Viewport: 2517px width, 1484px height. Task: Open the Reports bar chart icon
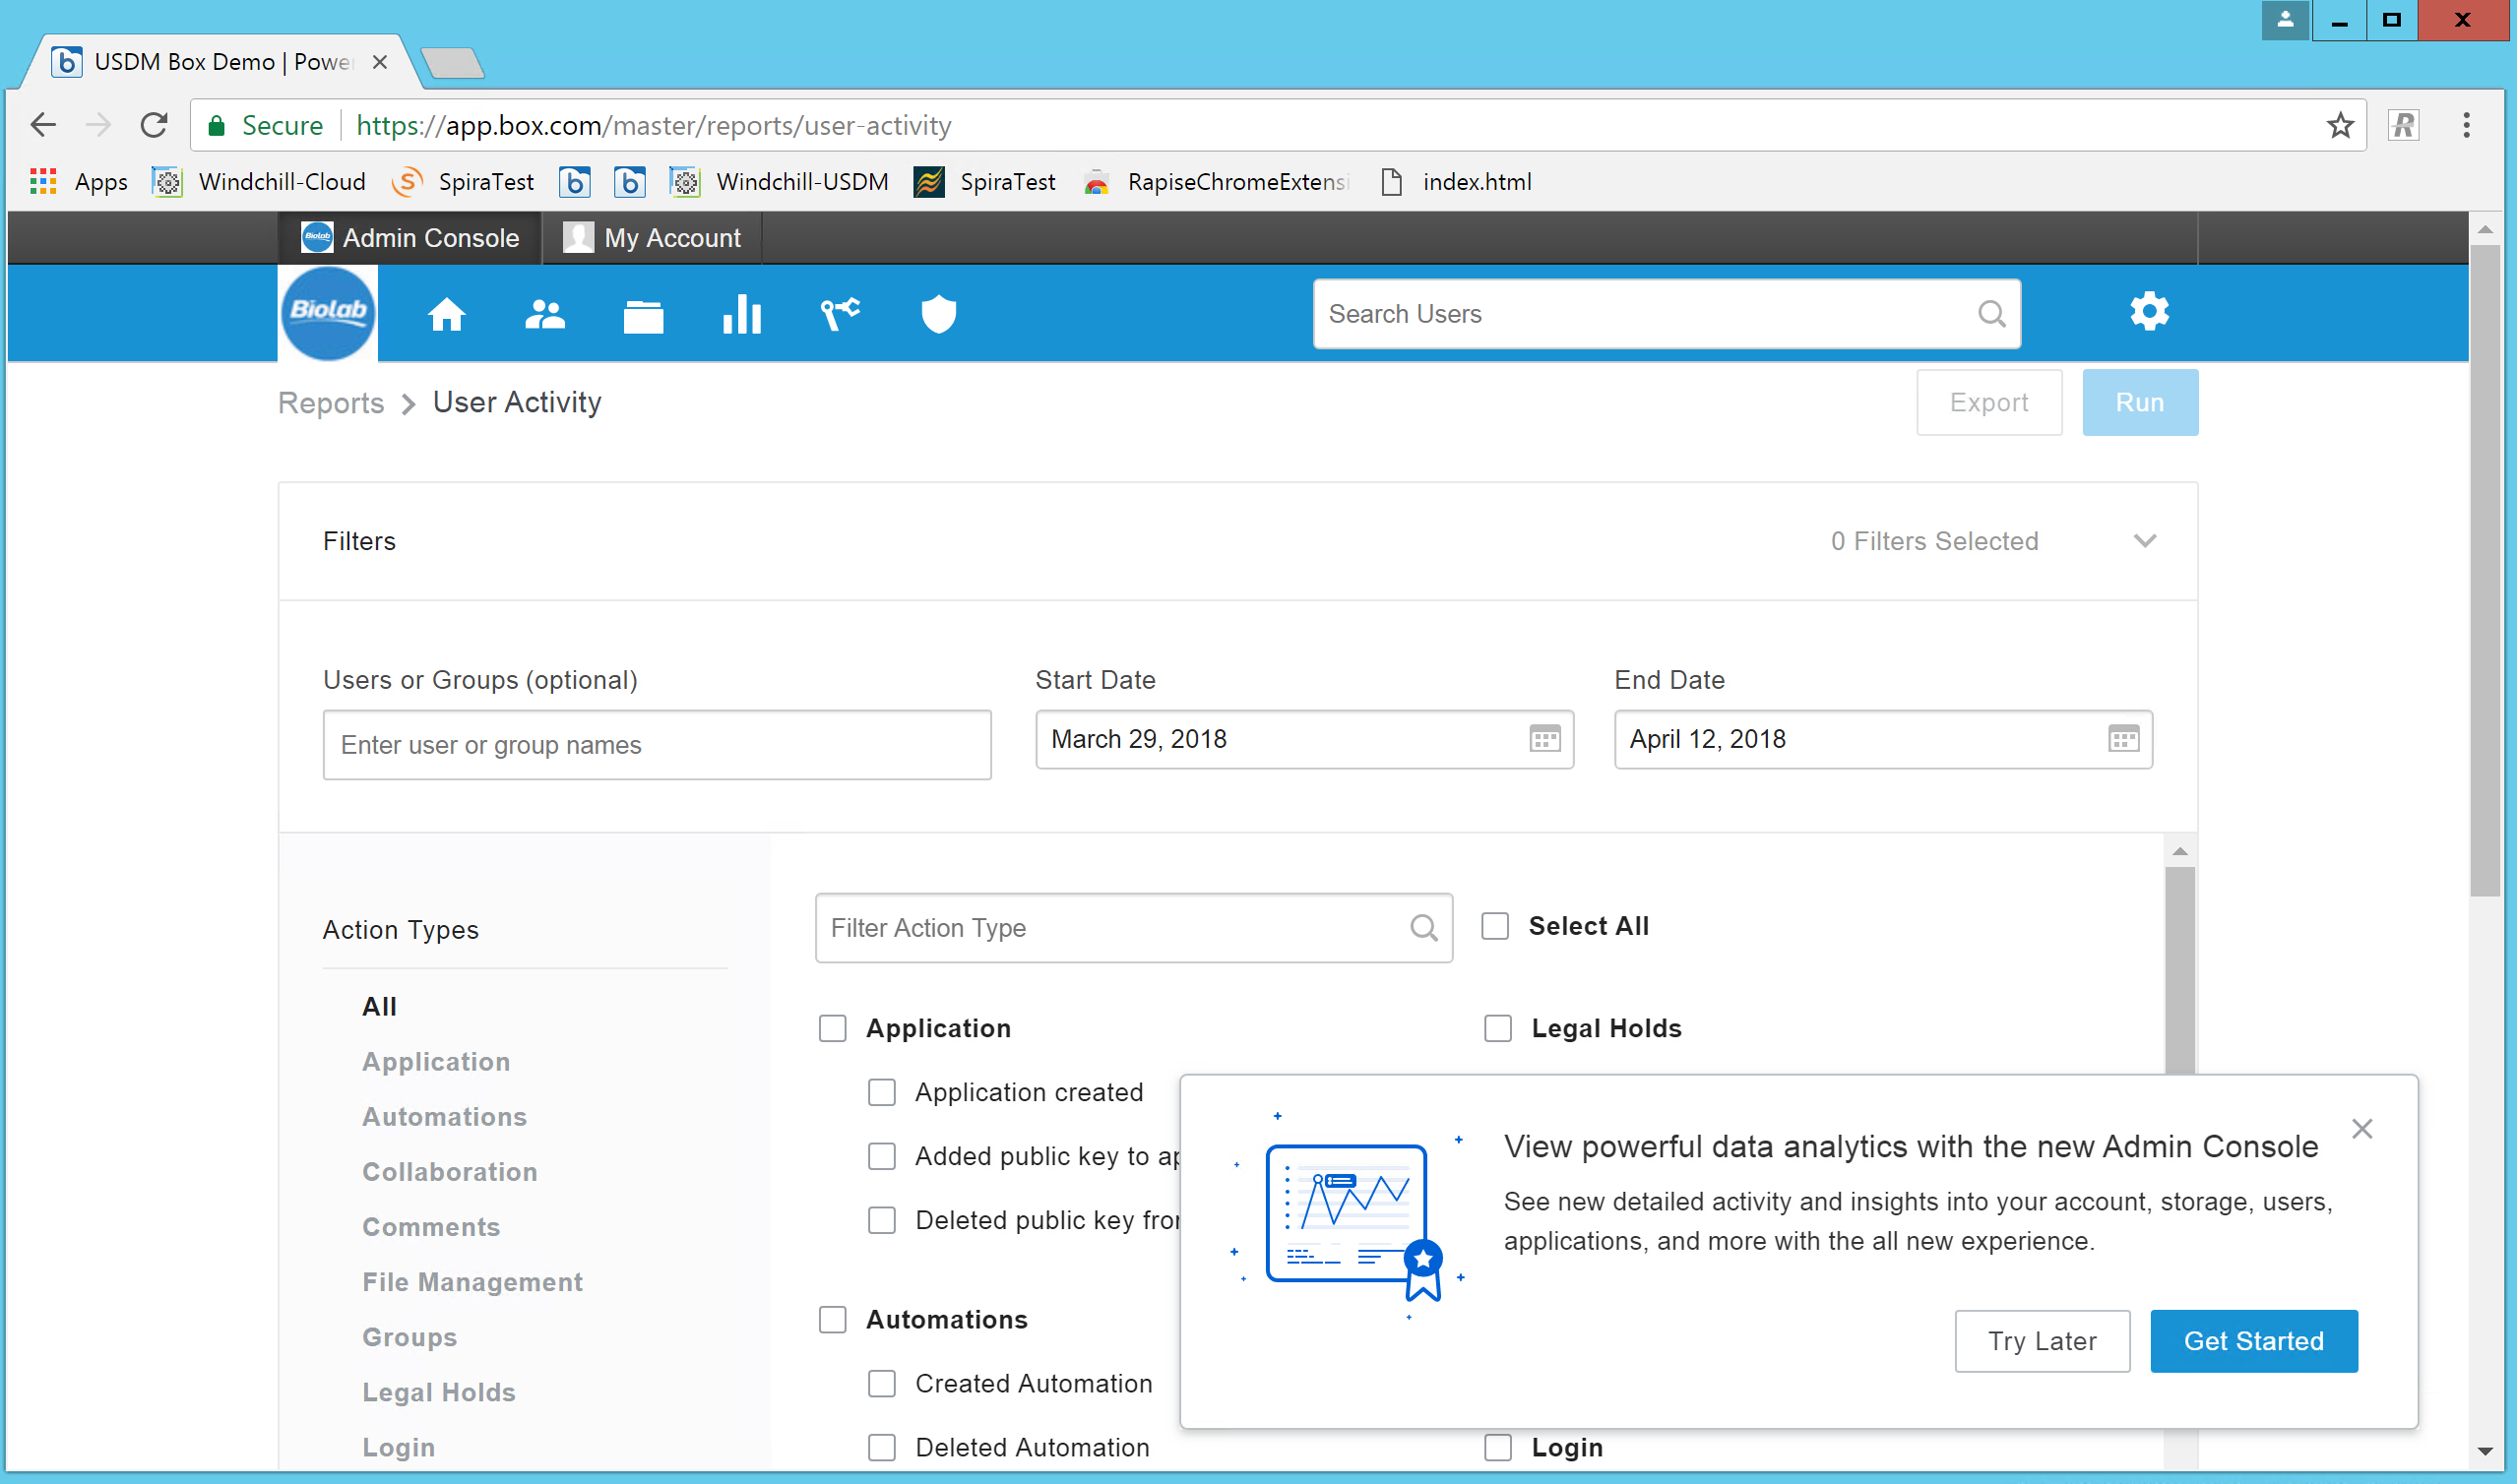741,314
